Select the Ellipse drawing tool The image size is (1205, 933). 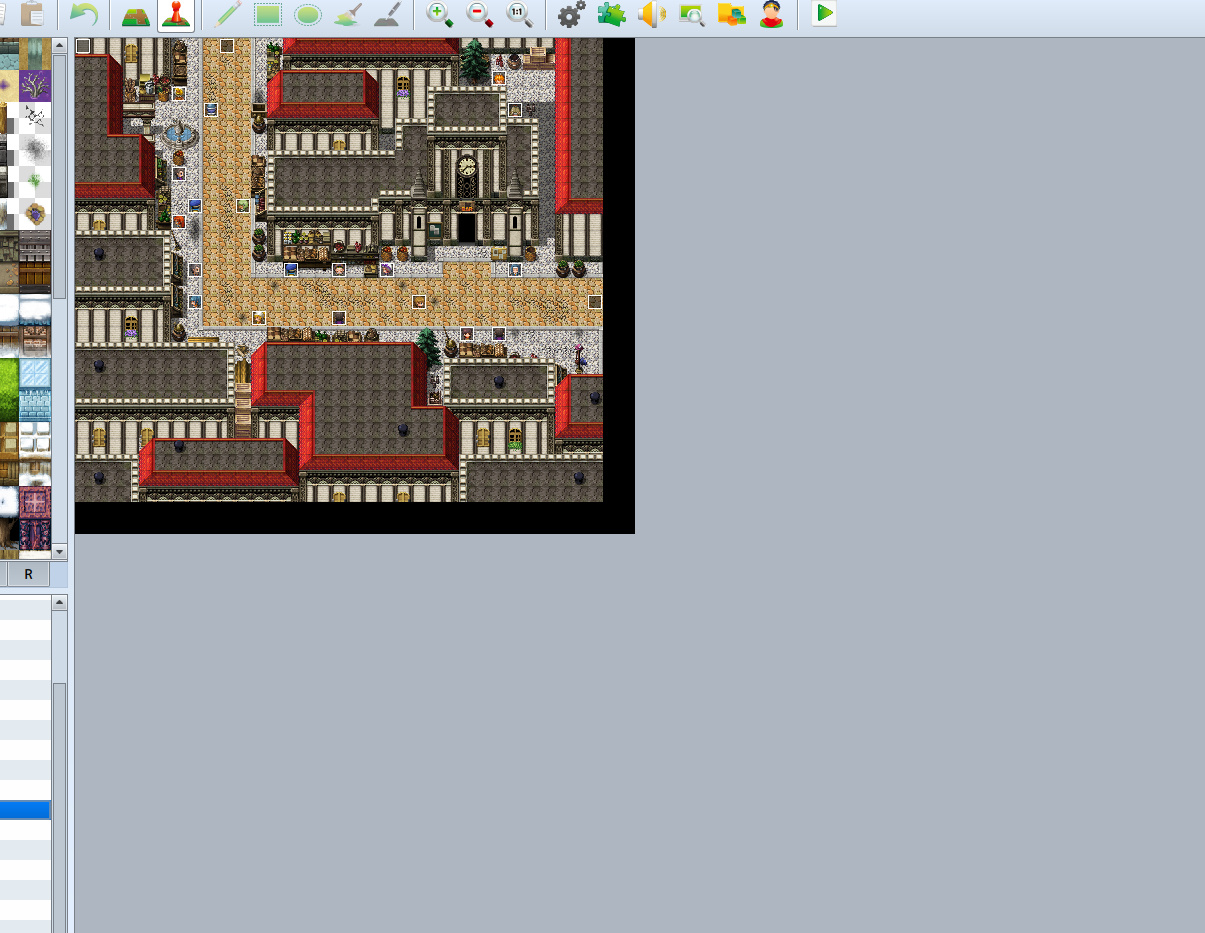click(308, 14)
